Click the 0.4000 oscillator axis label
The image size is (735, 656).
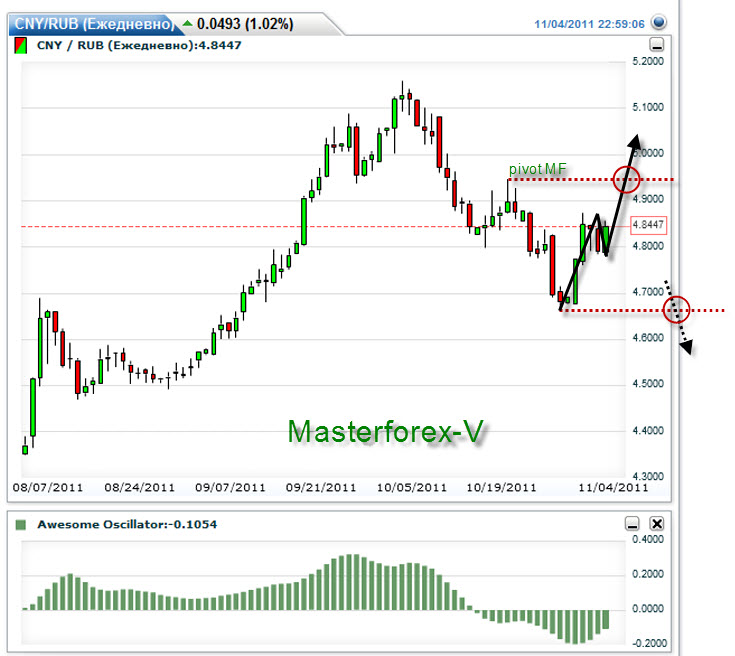tap(648, 539)
